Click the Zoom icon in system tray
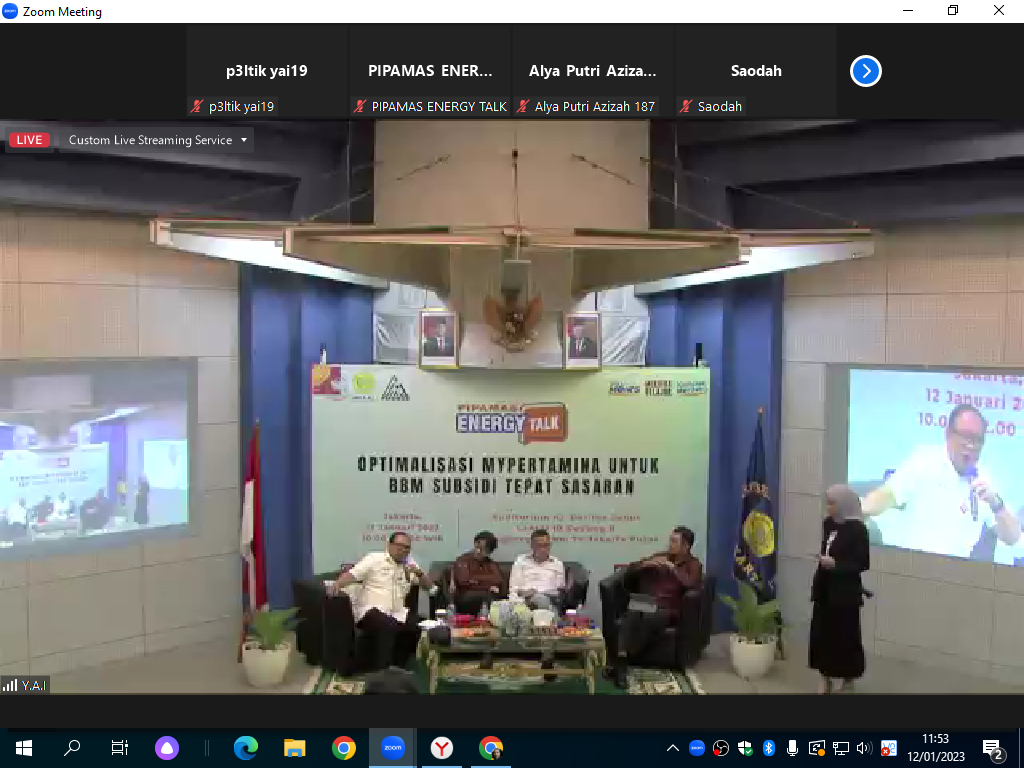The width and height of the screenshot is (1024, 768). (x=697, y=748)
